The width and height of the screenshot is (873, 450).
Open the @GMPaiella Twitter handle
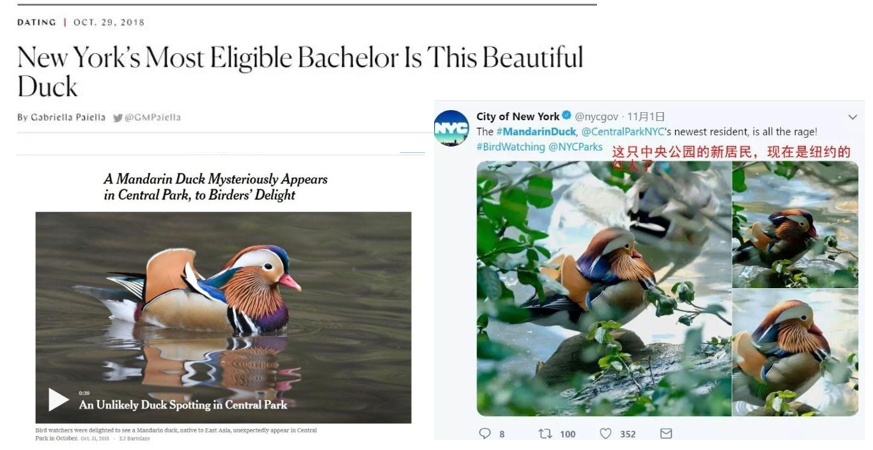click(x=152, y=118)
